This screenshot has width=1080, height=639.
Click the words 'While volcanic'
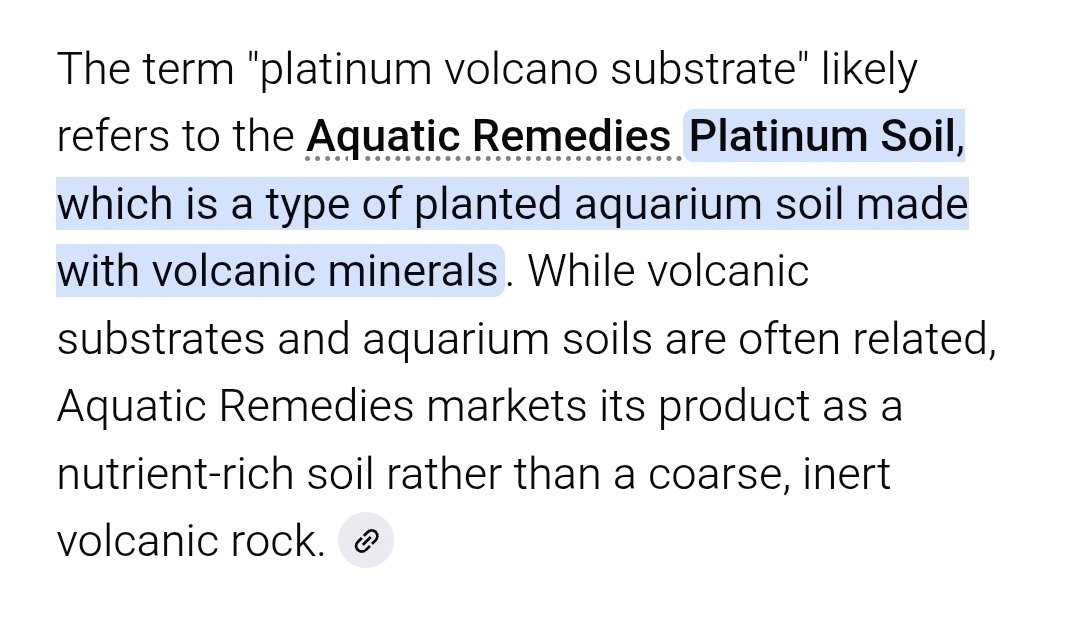point(668,272)
